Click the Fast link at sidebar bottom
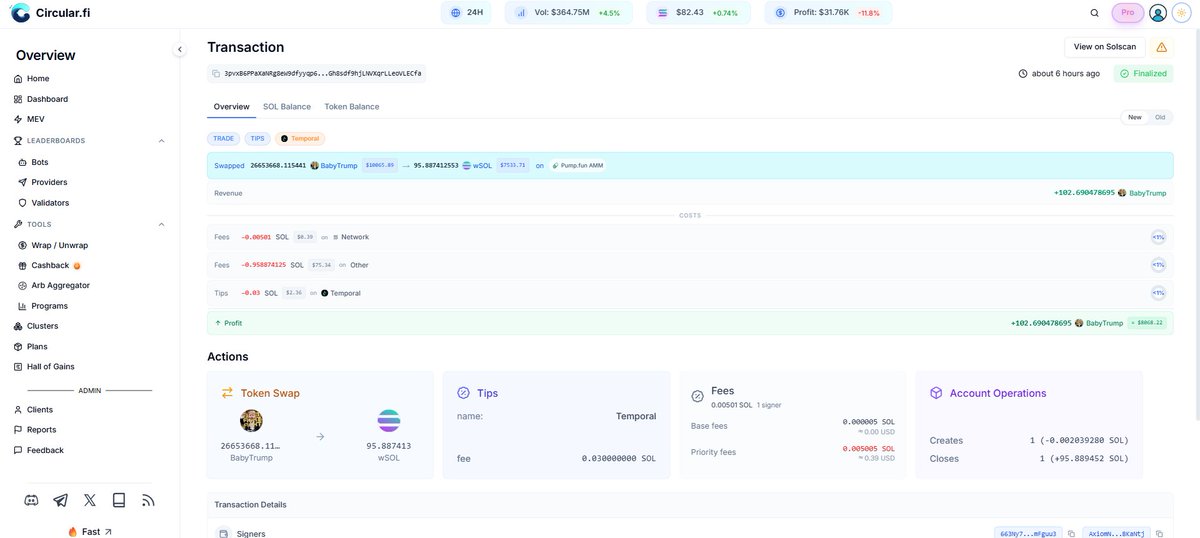1200x538 pixels. pyautogui.click(x=90, y=531)
